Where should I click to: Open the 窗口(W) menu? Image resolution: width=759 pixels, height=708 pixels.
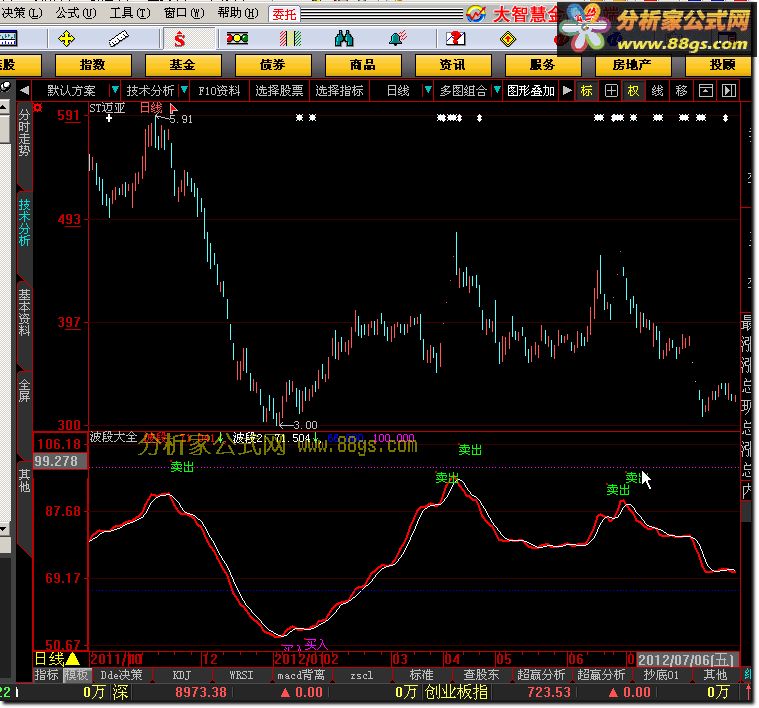184,13
